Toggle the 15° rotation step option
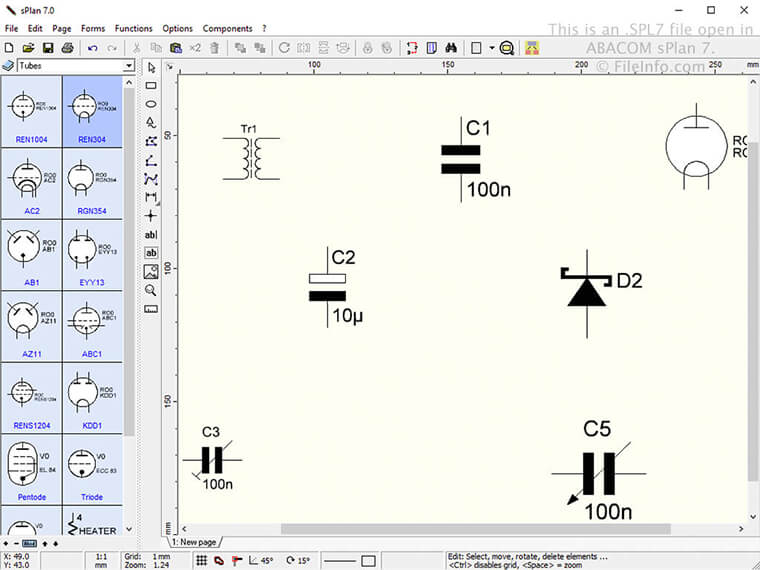760x570 pixels. coord(298,561)
